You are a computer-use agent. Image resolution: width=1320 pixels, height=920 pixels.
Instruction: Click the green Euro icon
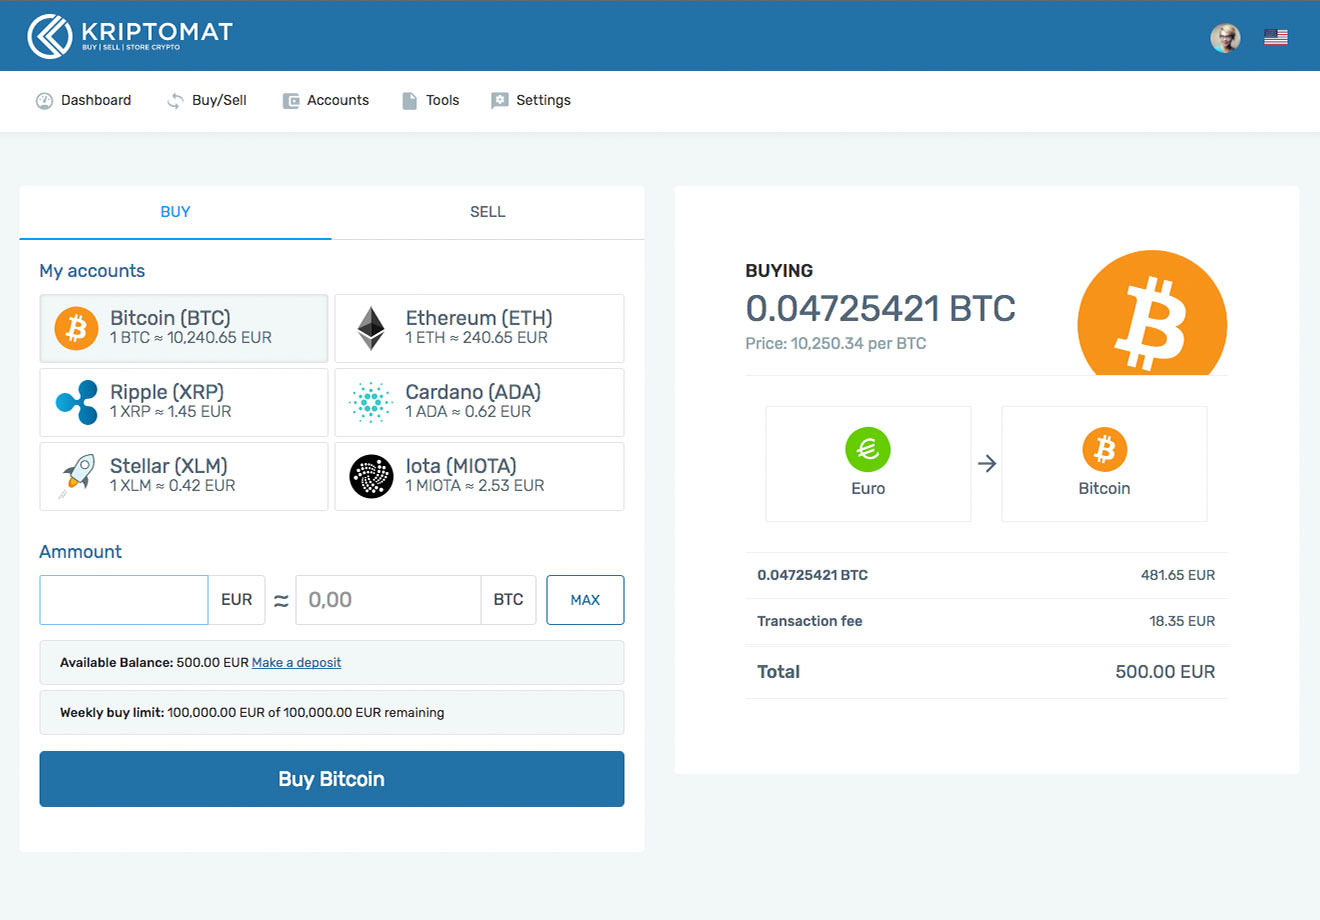click(x=868, y=450)
